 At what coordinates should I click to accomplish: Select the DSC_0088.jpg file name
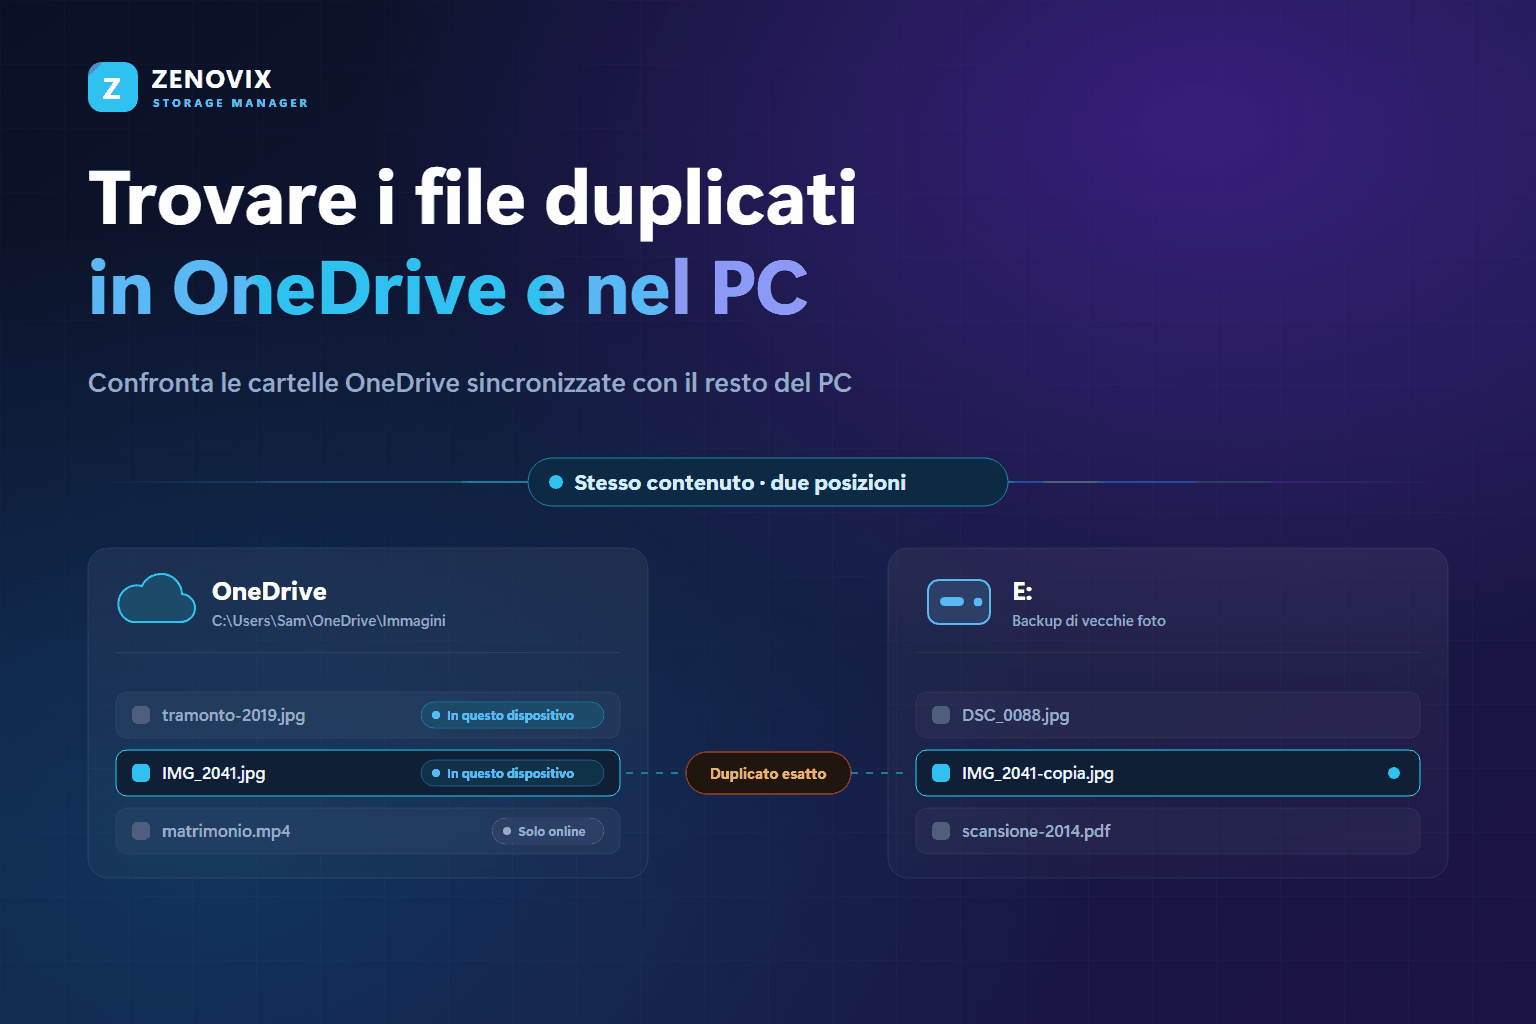pos(1015,715)
